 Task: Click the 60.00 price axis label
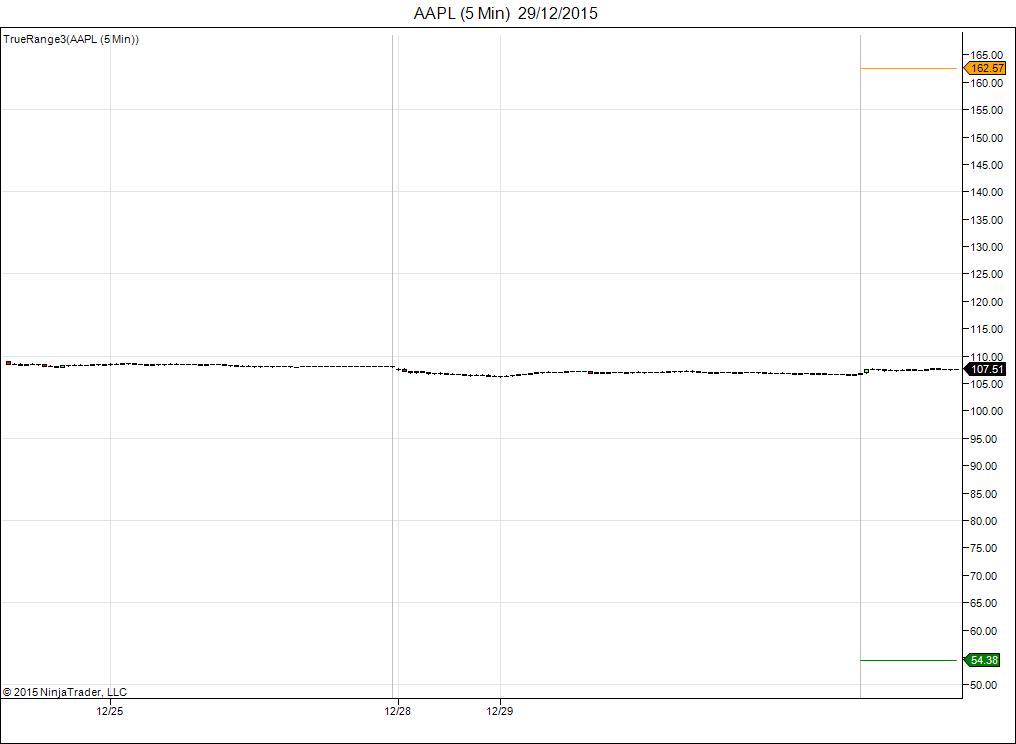pyautogui.click(x=984, y=631)
